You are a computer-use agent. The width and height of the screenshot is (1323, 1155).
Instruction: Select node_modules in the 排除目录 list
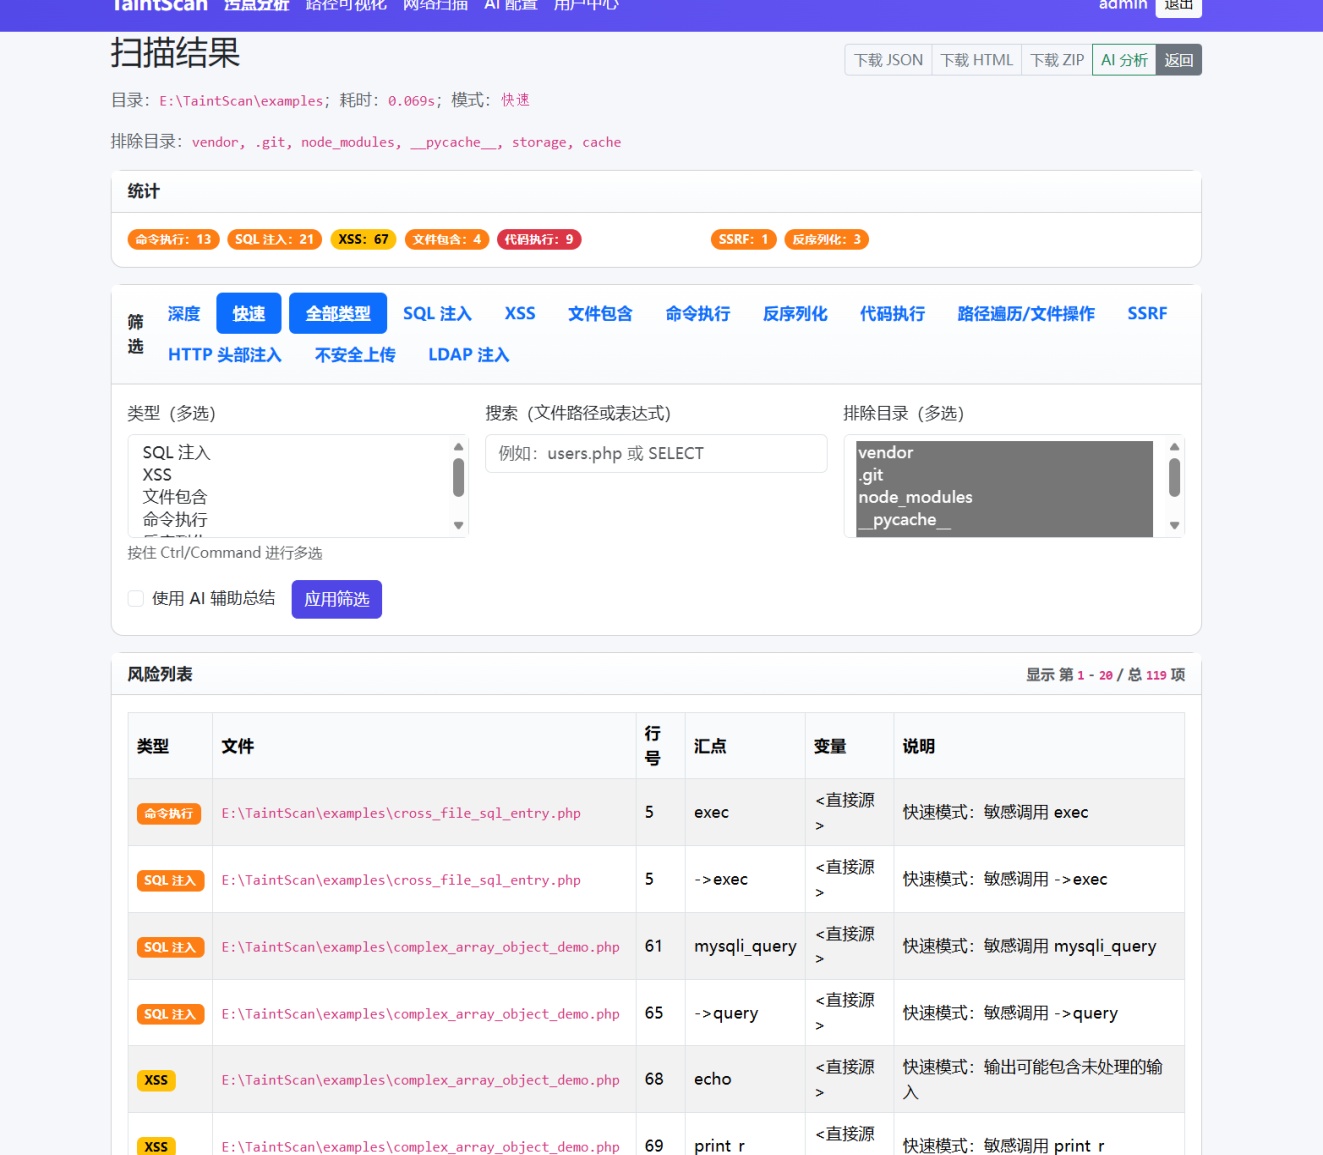pyautogui.click(x=914, y=498)
